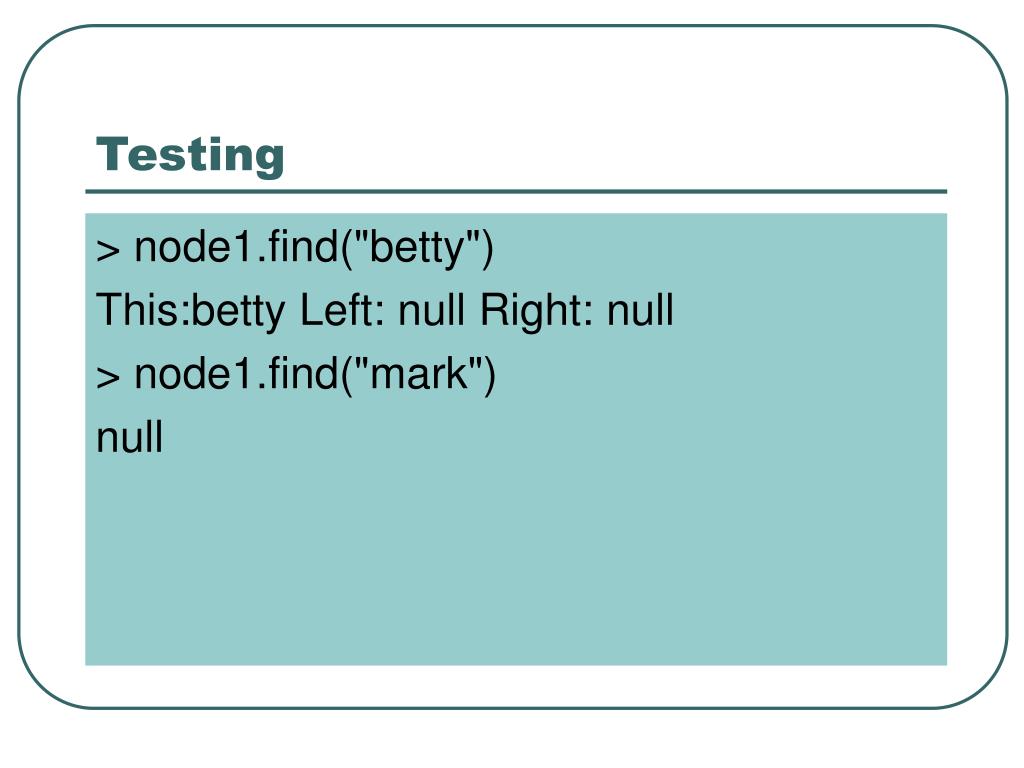Click node1 in the betty find call
The image size is (1024, 768).
tap(195, 248)
